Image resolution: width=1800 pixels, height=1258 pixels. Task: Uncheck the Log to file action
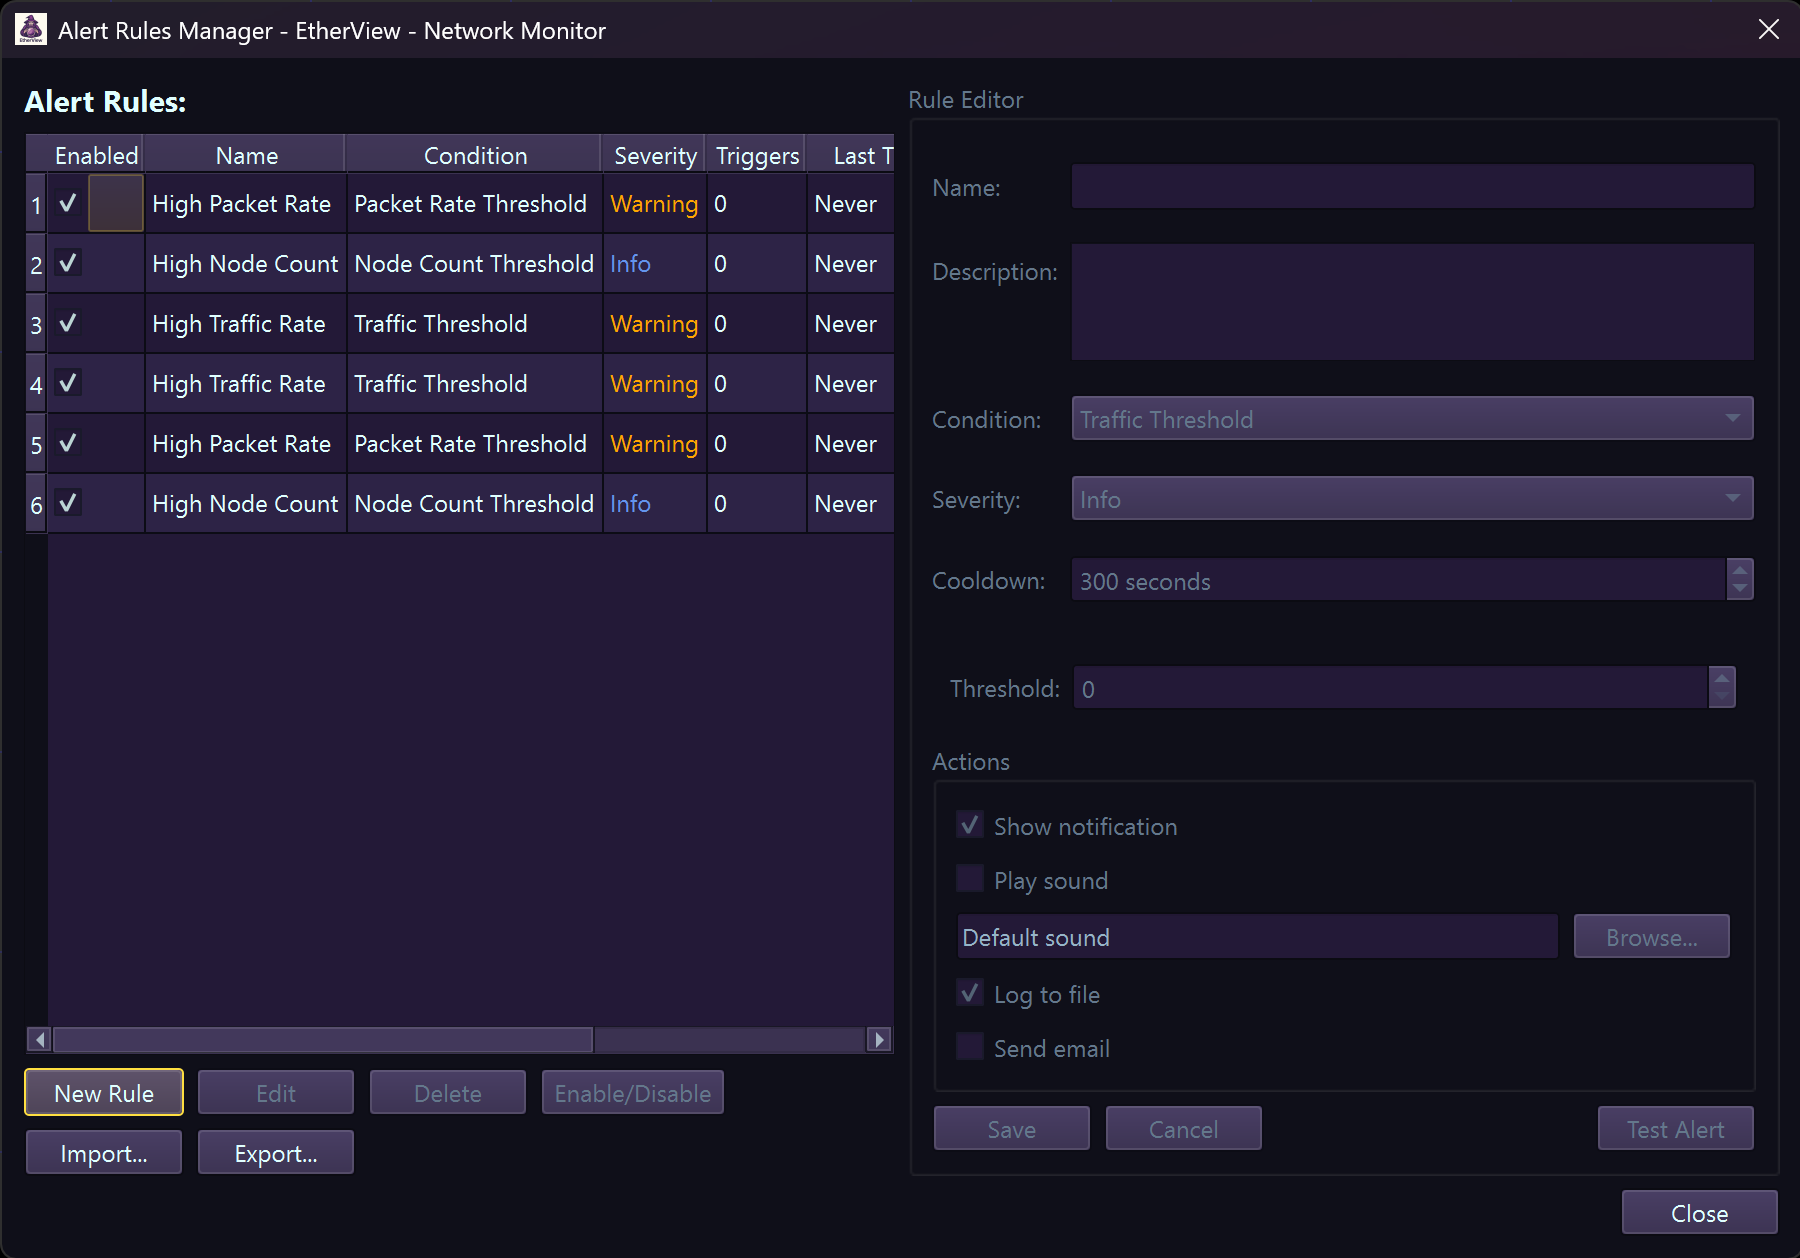point(969,992)
